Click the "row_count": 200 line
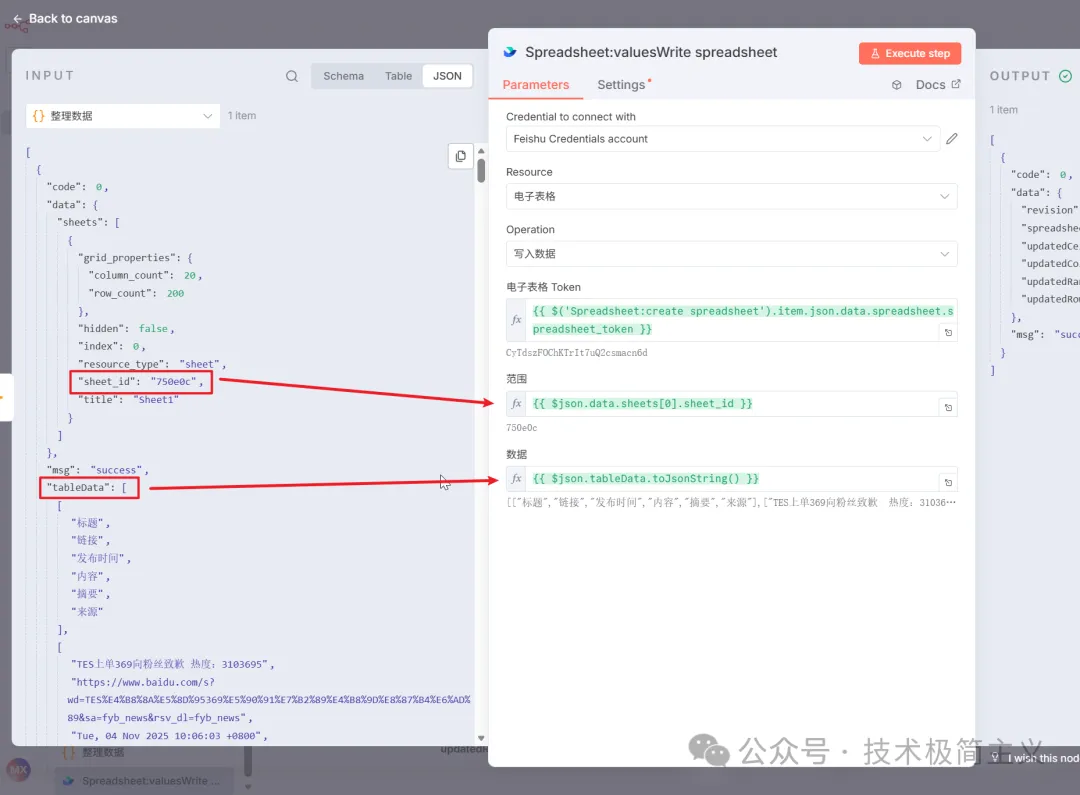This screenshot has height=795, width=1080. pyautogui.click(x=136, y=293)
